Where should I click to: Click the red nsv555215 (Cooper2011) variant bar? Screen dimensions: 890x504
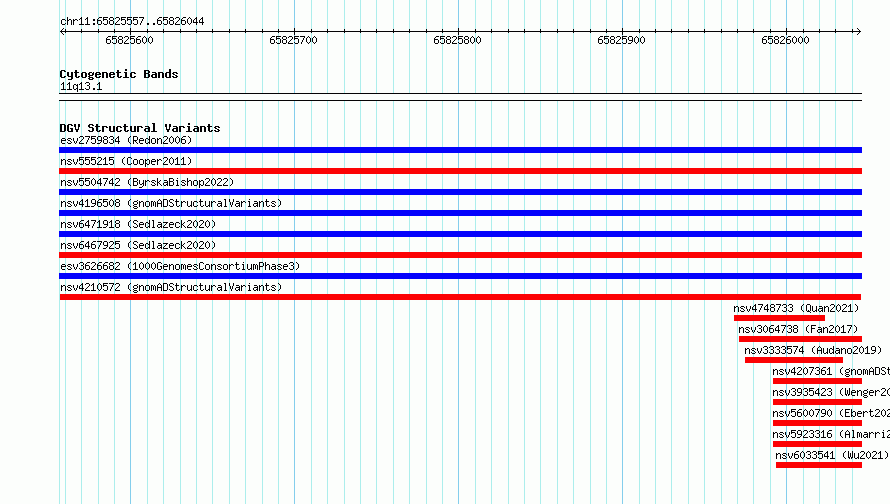(x=460, y=171)
